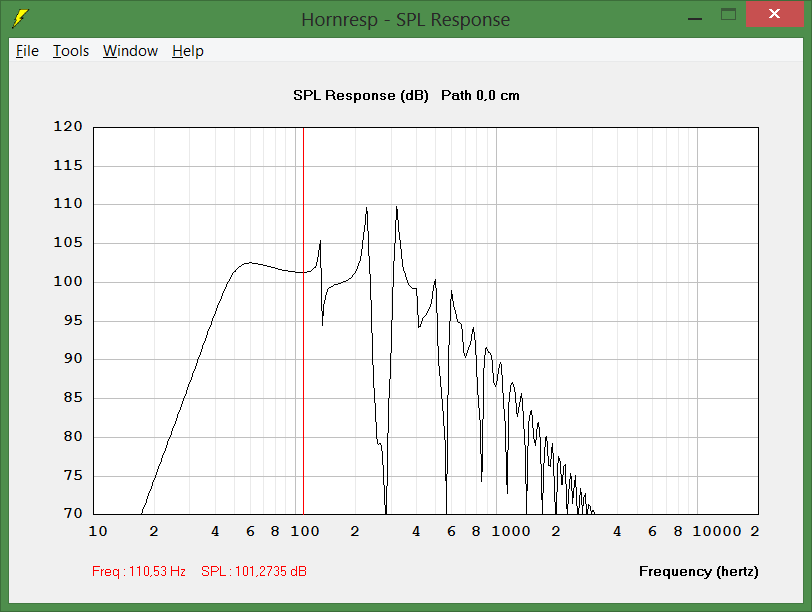This screenshot has height=612, width=812.
Task: Click the 70 dB y-axis label
Action: click(73, 513)
